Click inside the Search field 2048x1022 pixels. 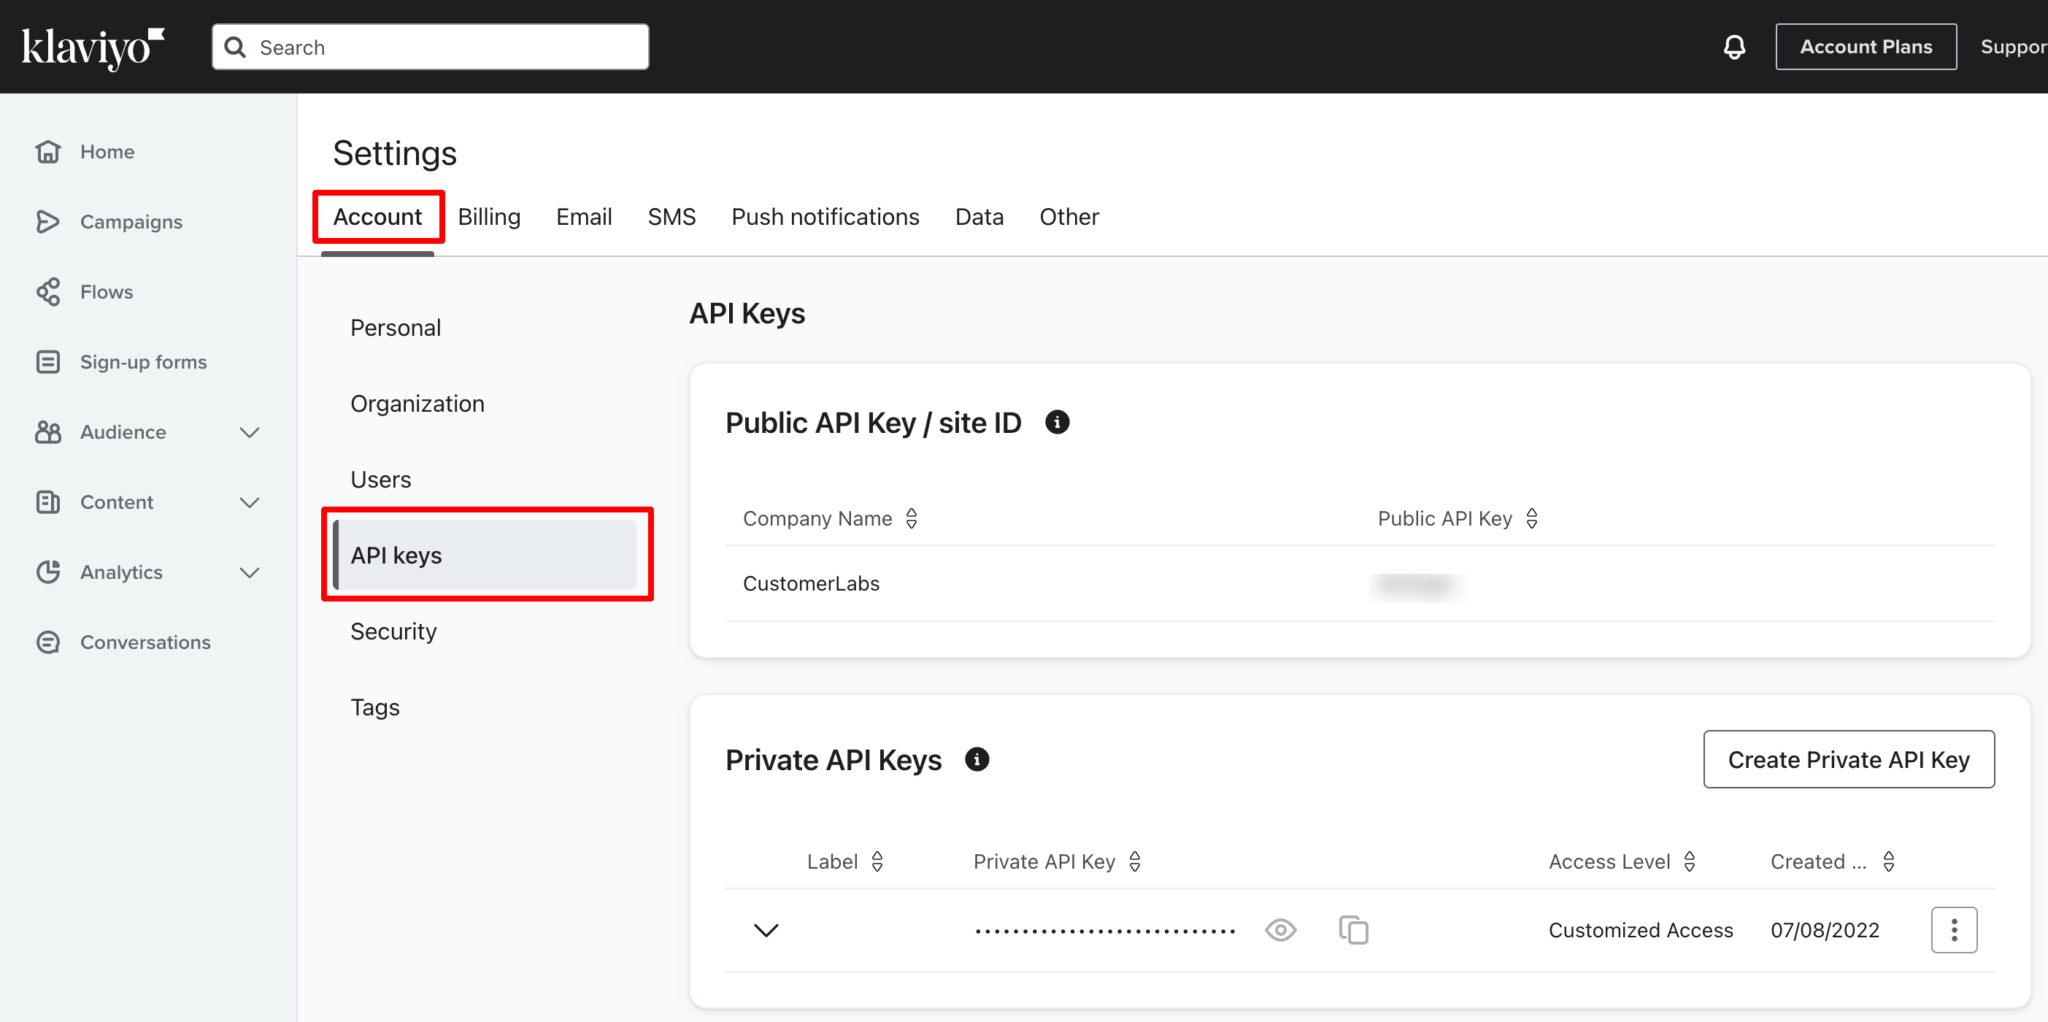tap(430, 46)
